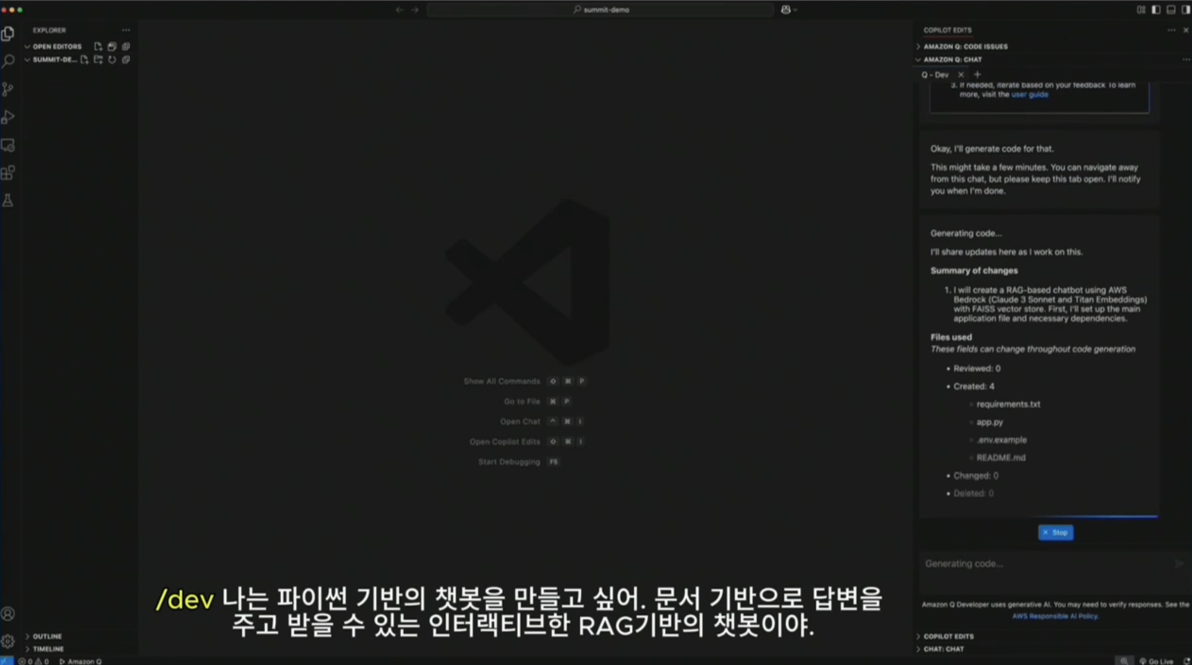The width and height of the screenshot is (1192, 665).
Task: Click Open Copilot Edits shortcut hint
Action: 527,442
